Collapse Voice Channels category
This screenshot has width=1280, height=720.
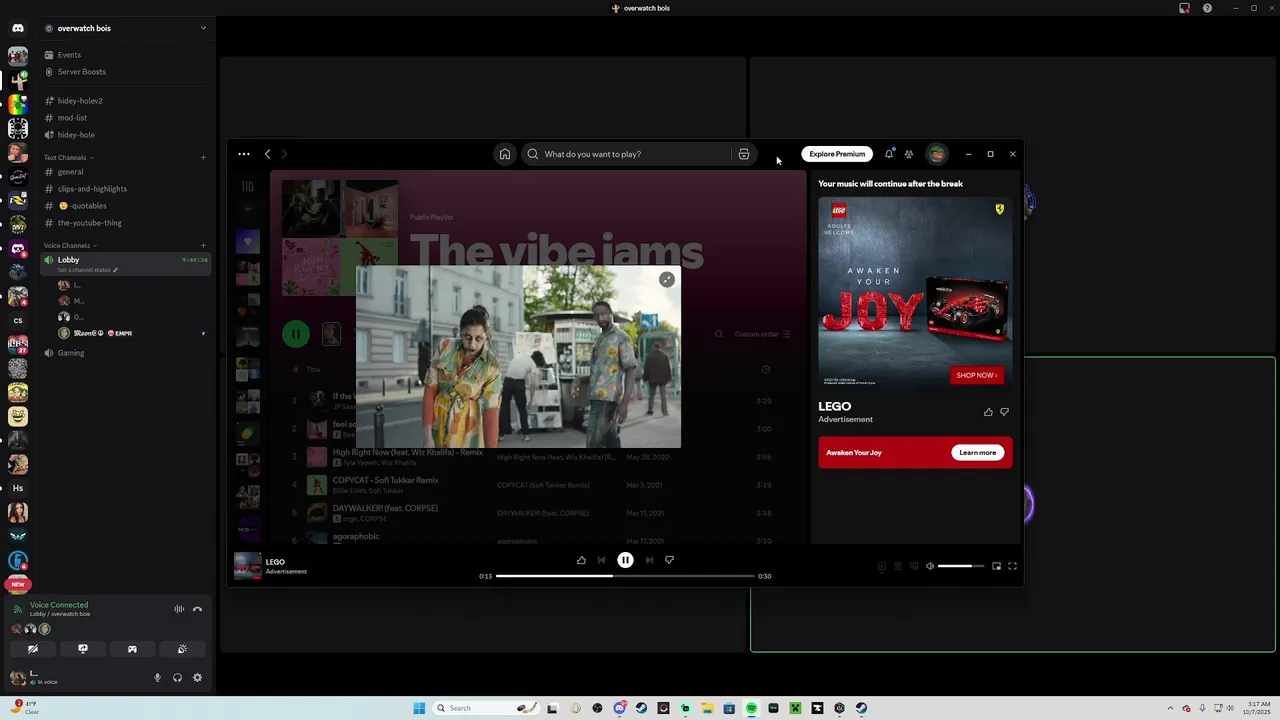(x=70, y=245)
